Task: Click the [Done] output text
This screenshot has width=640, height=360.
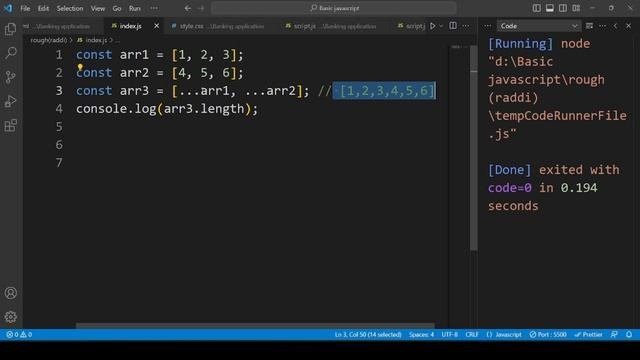Action: coord(510,170)
